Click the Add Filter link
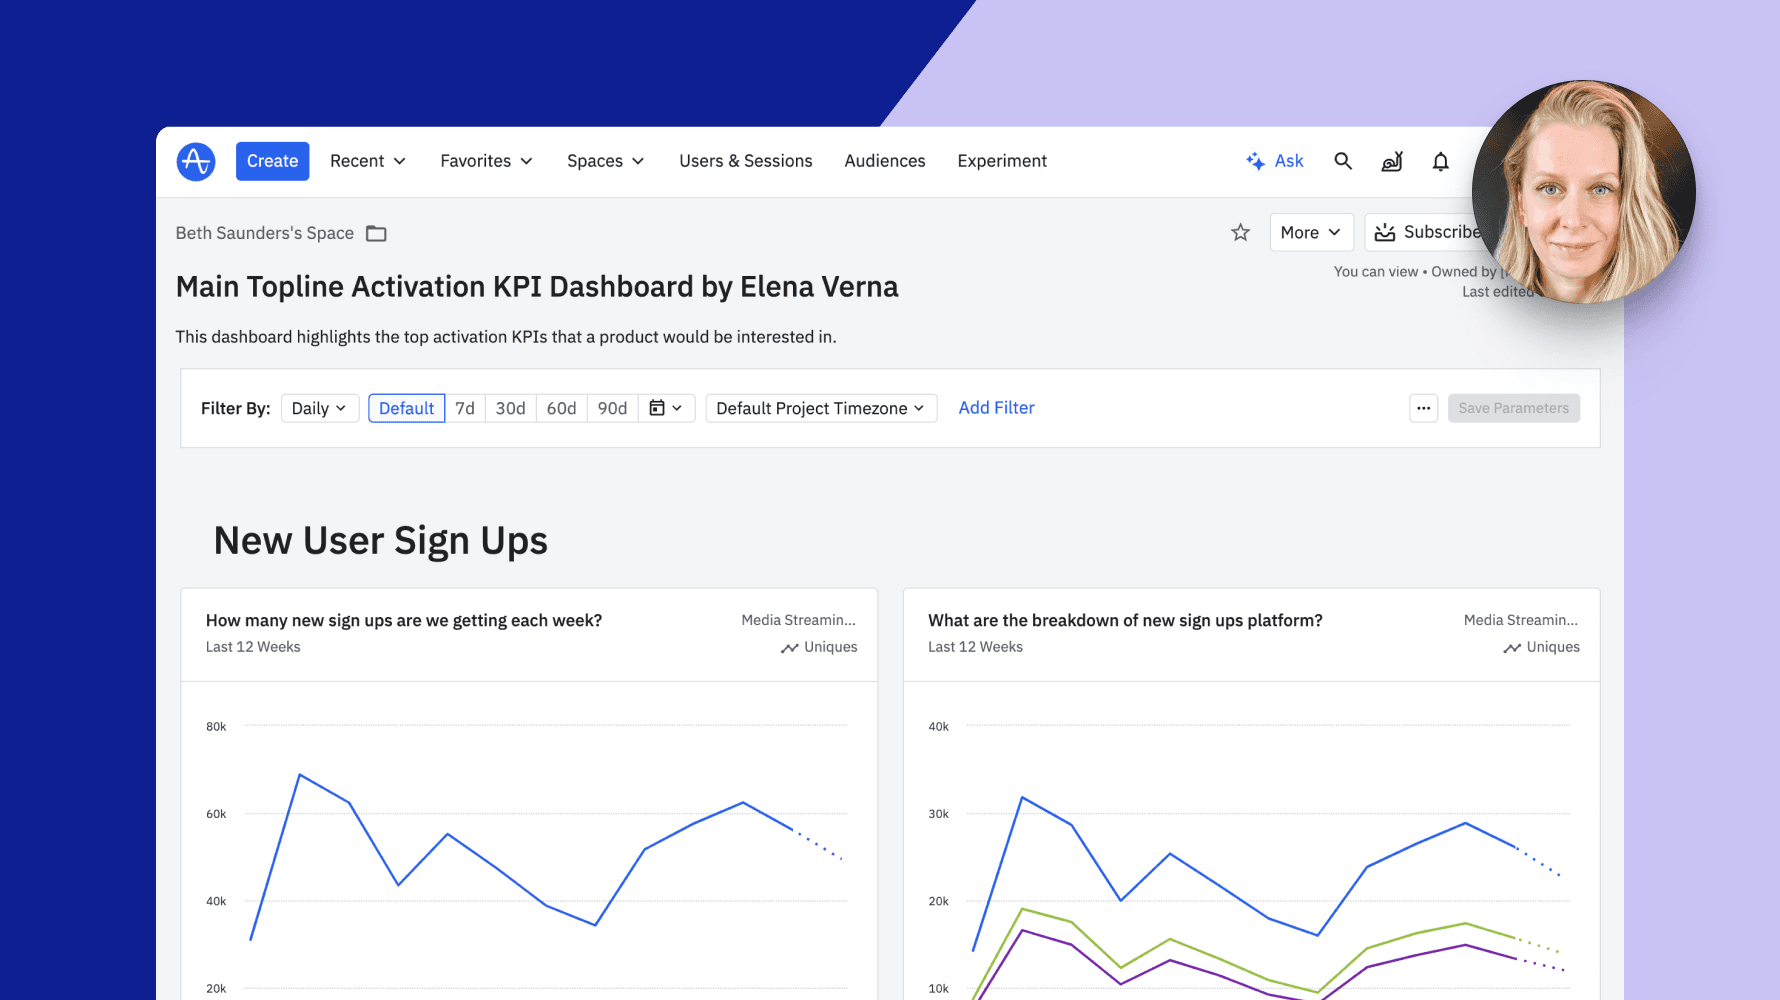Screen dimensions: 1780x1000 (x=996, y=408)
